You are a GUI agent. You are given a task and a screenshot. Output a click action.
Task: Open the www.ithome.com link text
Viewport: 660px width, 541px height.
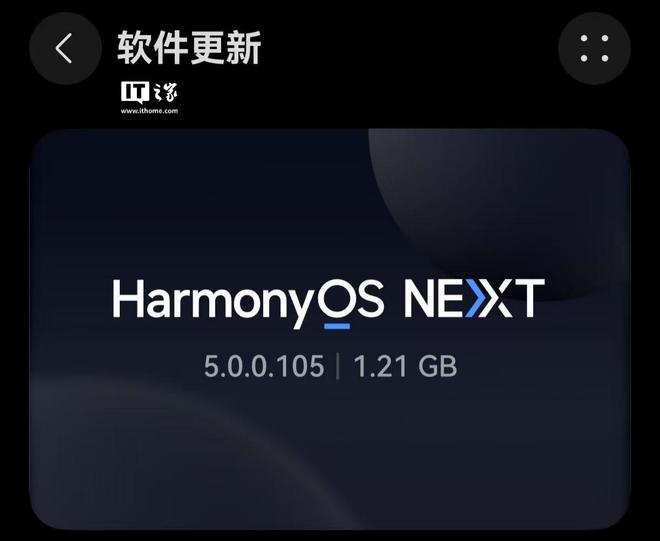tap(149, 111)
